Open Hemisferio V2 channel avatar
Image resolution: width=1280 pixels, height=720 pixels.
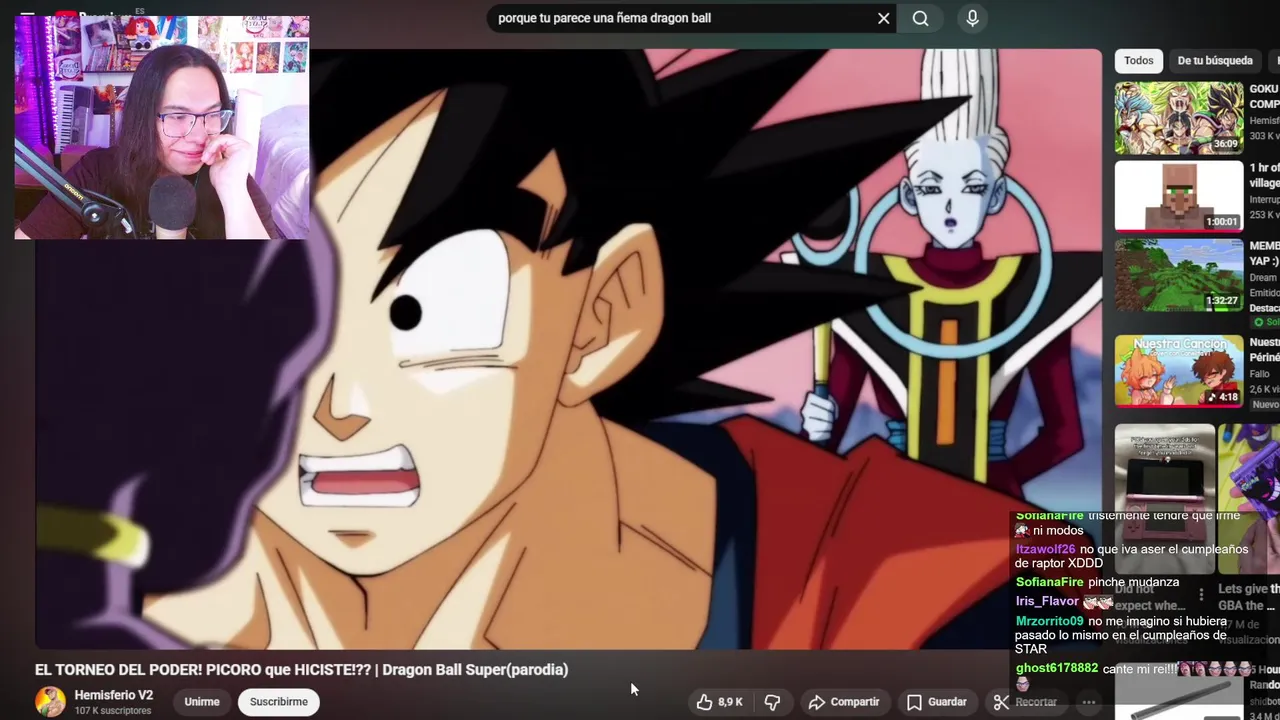tap(50, 702)
